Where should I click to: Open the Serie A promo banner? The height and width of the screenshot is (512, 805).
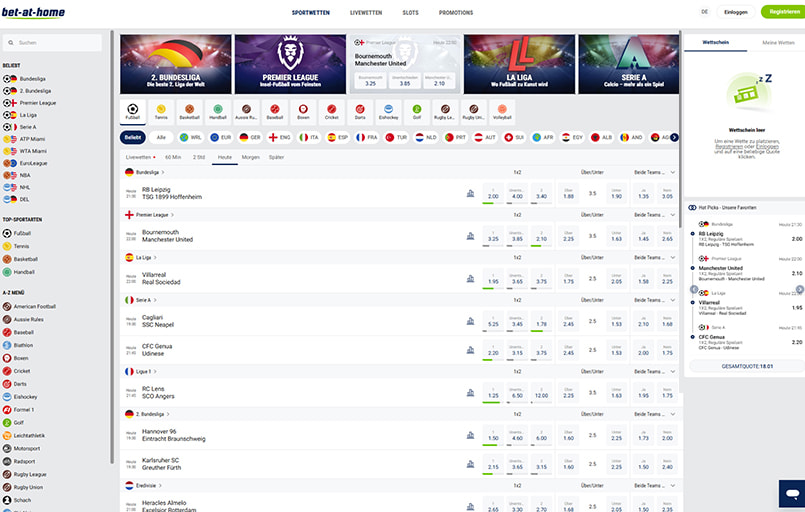(628, 64)
